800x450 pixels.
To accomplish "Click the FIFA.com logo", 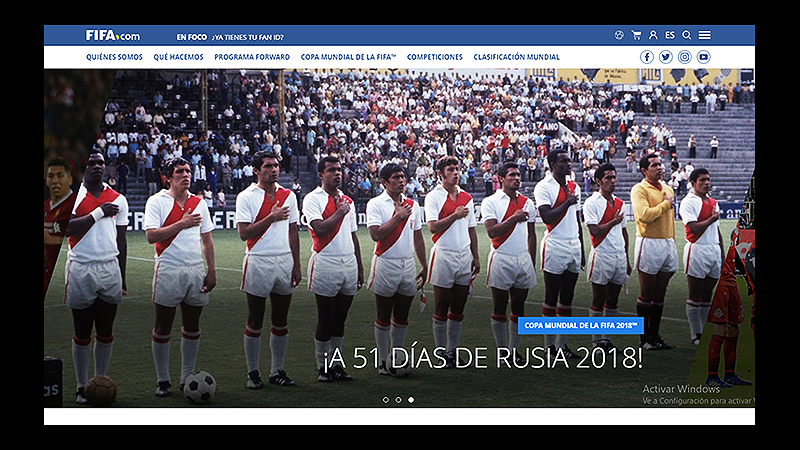I will (112, 36).
